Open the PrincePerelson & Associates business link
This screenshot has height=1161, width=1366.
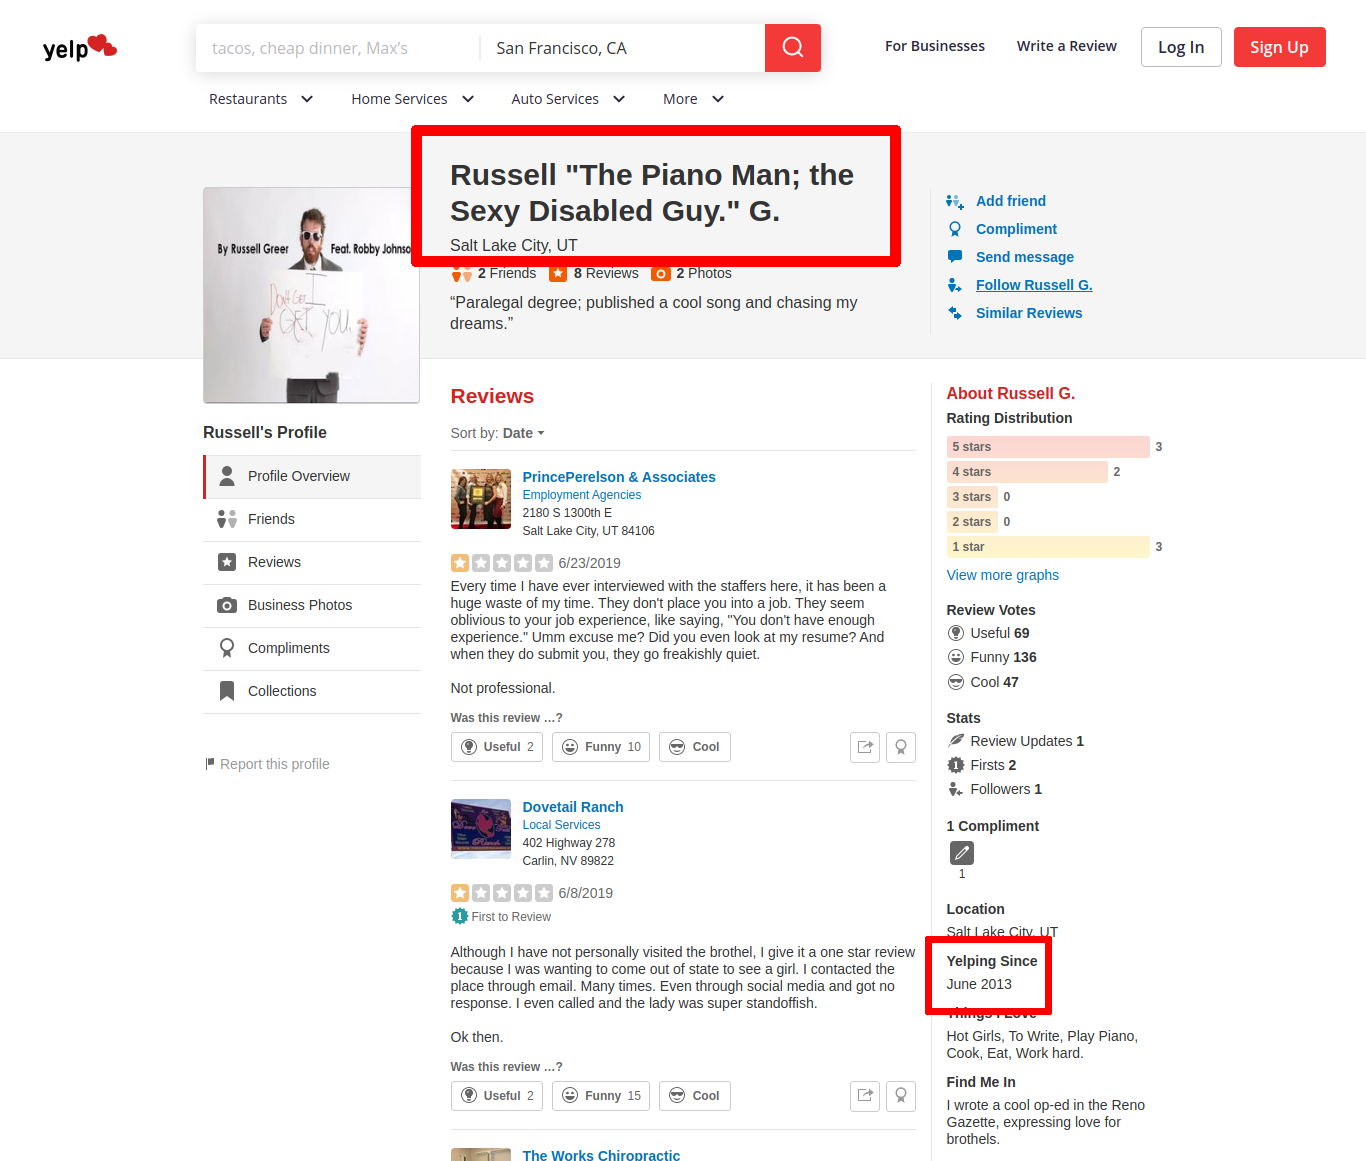619,477
